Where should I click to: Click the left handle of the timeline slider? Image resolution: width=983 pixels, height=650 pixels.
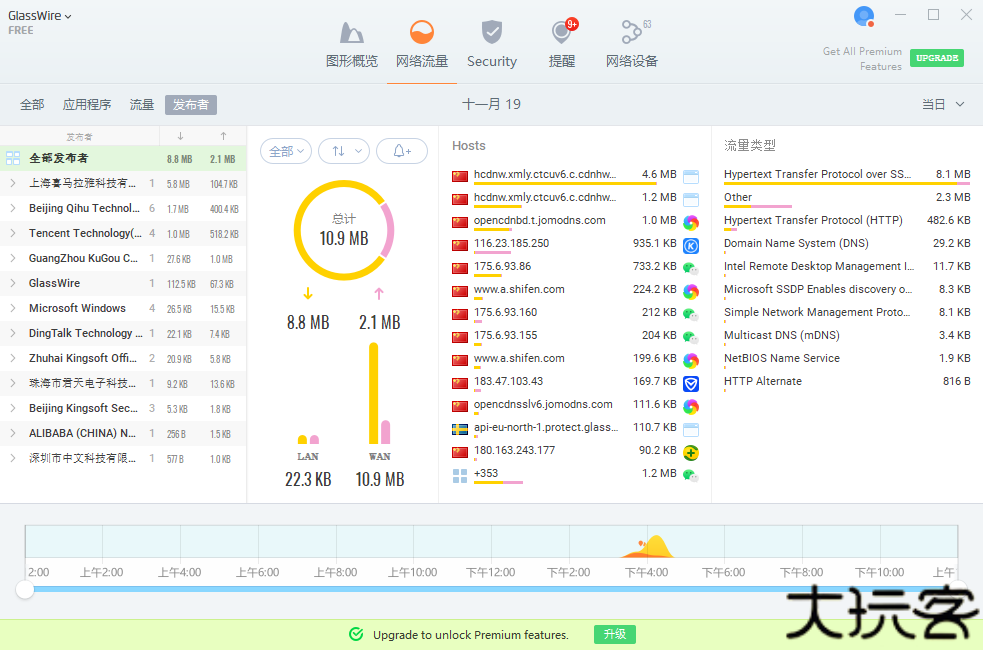point(25,589)
